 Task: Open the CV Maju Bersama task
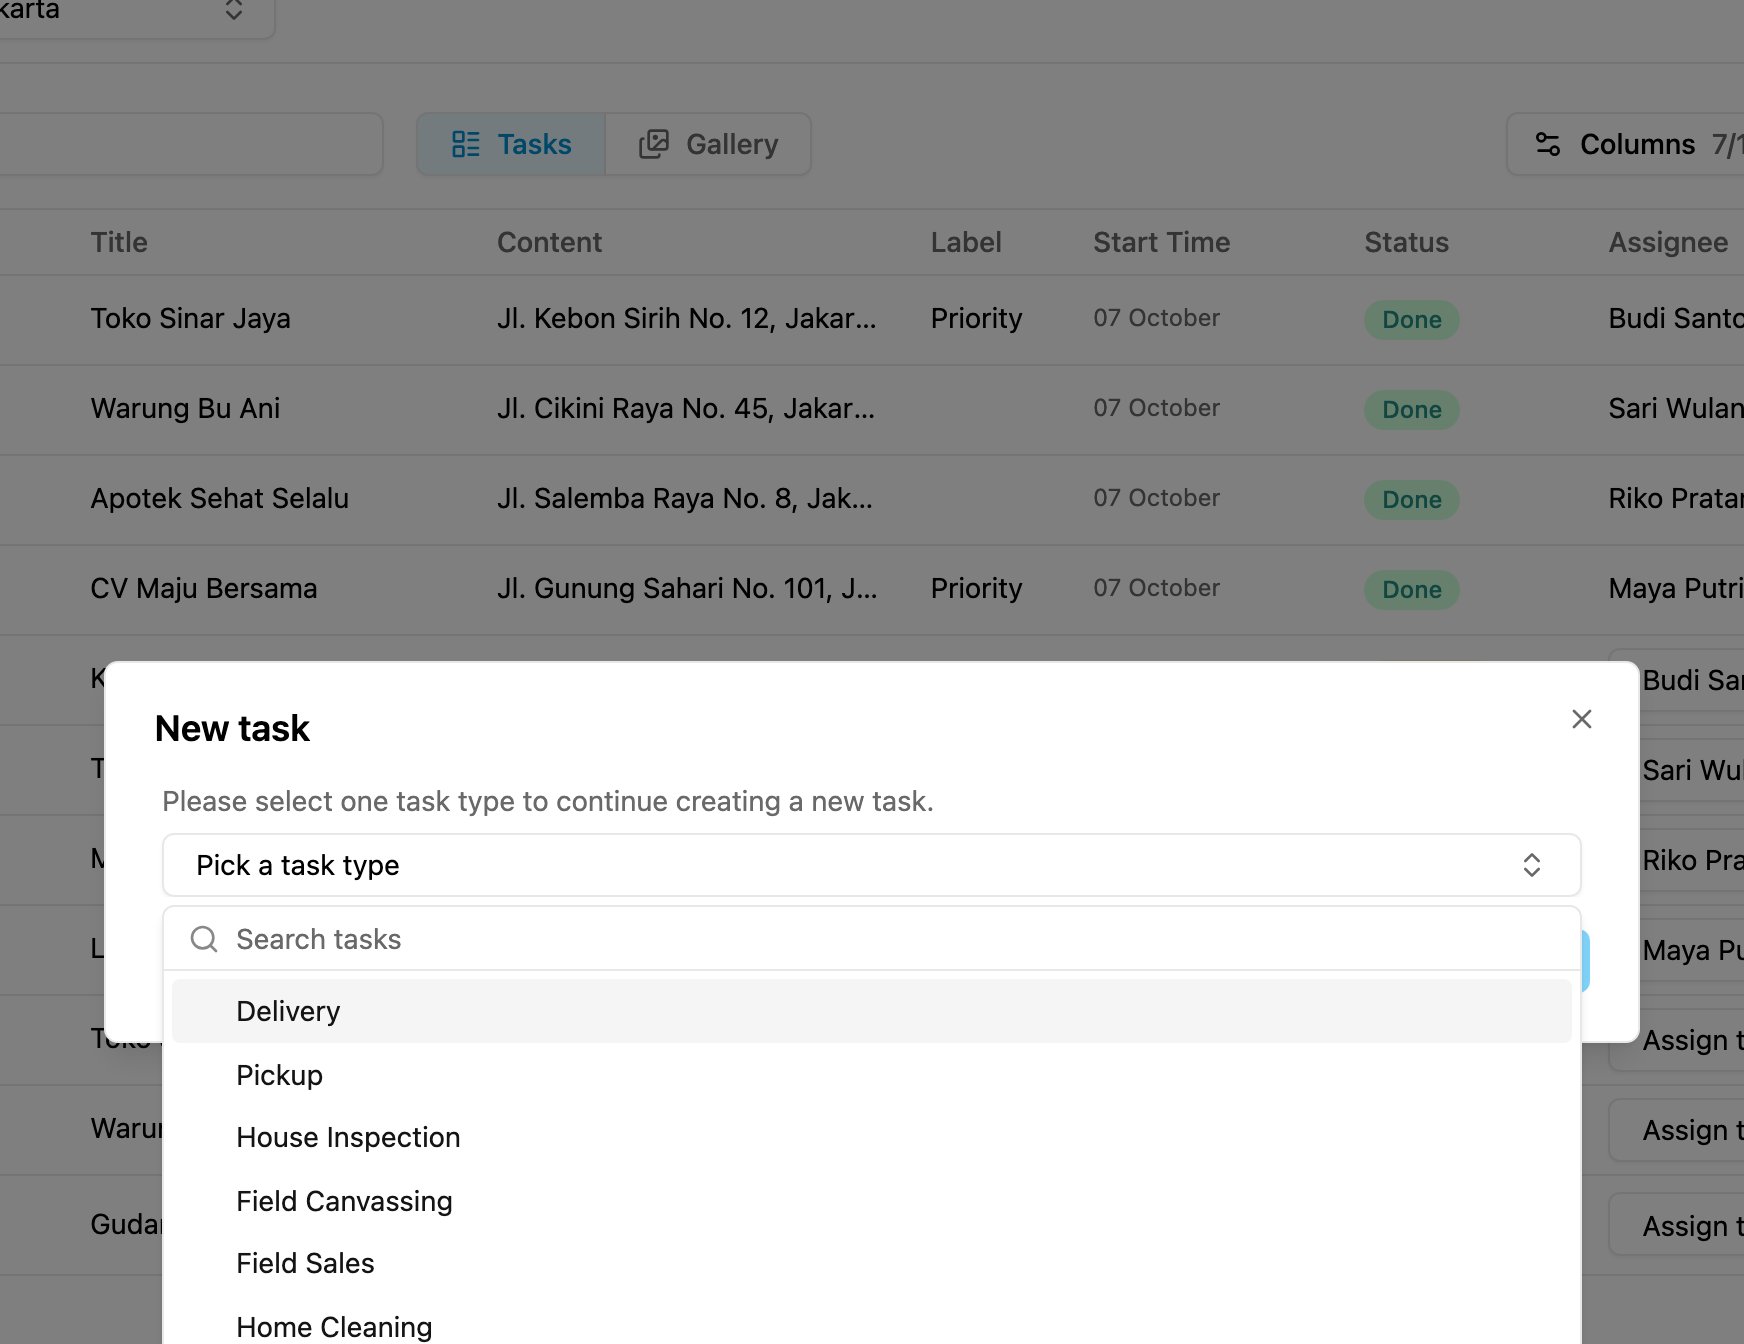click(x=204, y=588)
